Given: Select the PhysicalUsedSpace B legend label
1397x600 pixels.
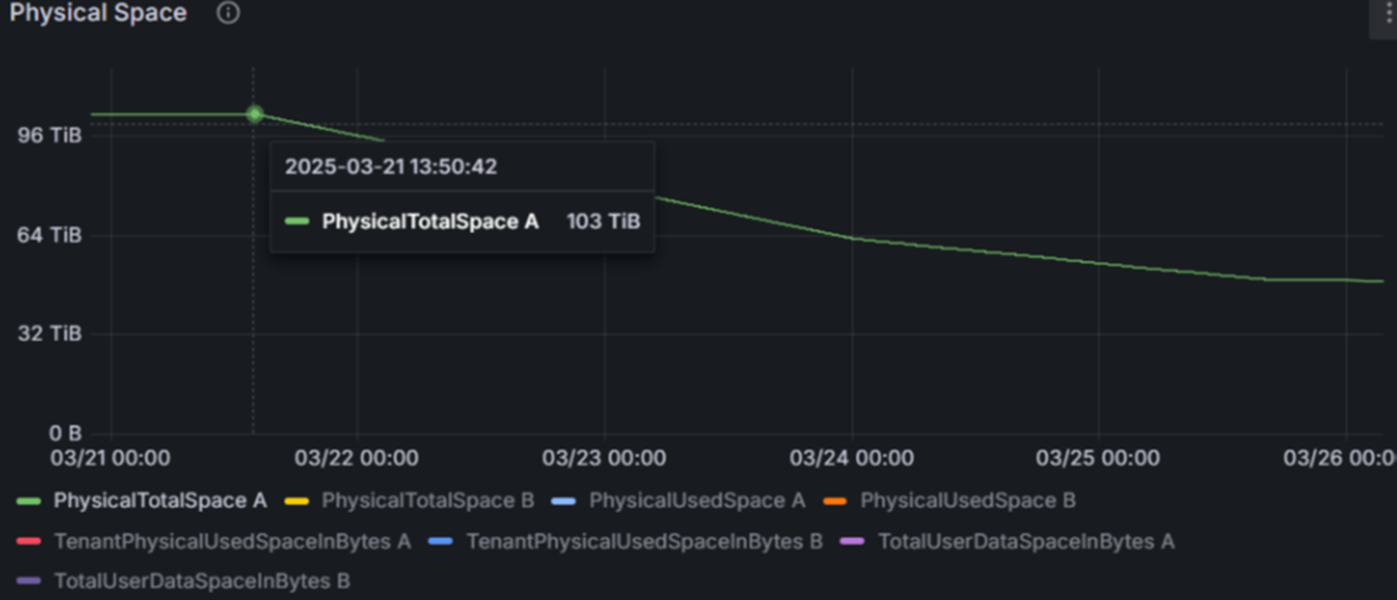Looking at the screenshot, I should tap(967, 501).
